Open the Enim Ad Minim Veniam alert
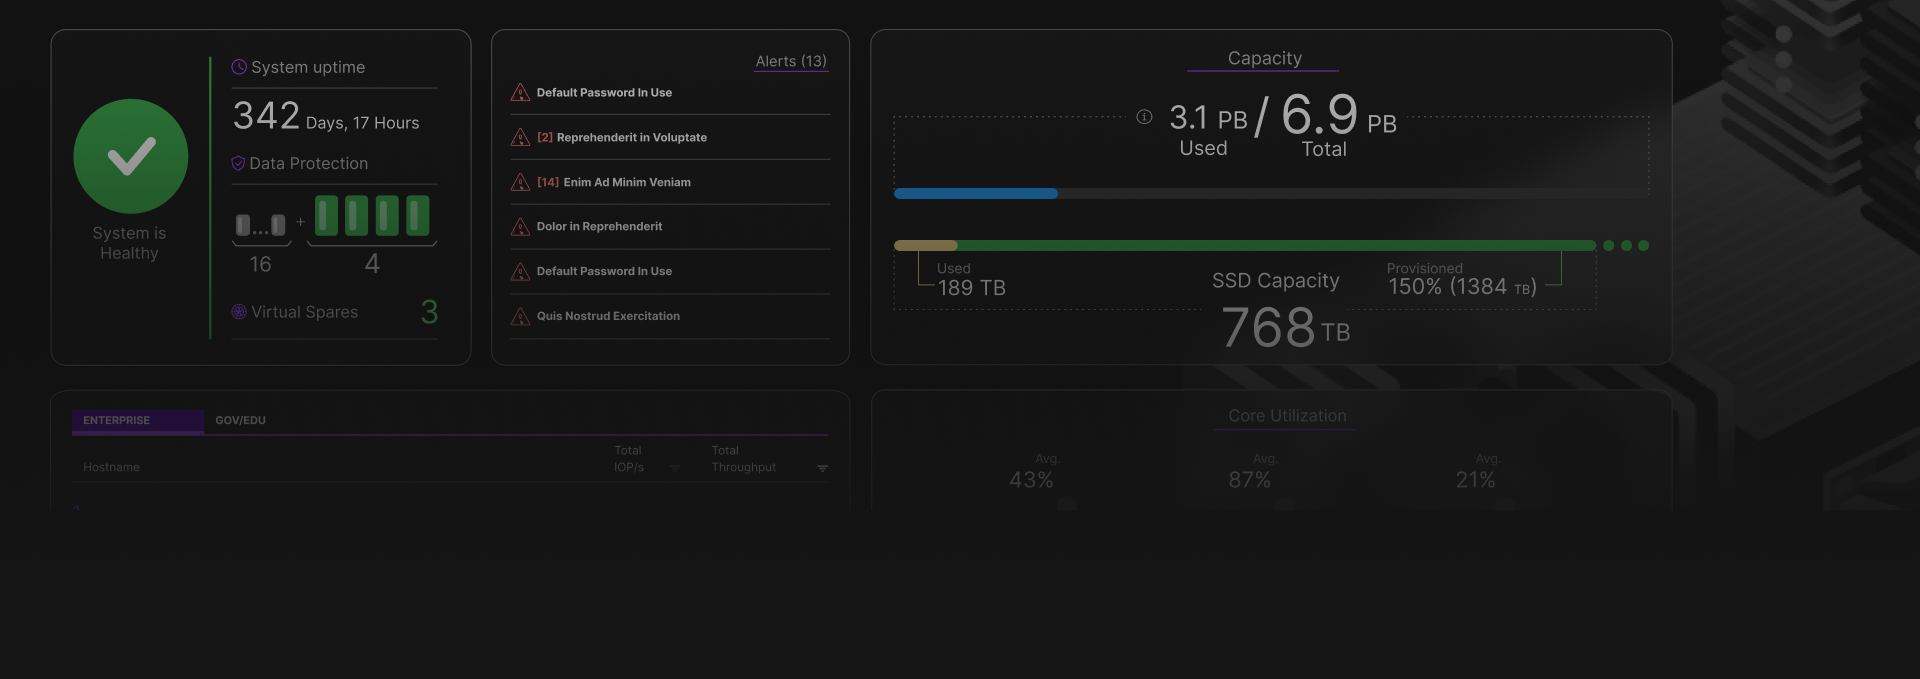 (x=626, y=182)
